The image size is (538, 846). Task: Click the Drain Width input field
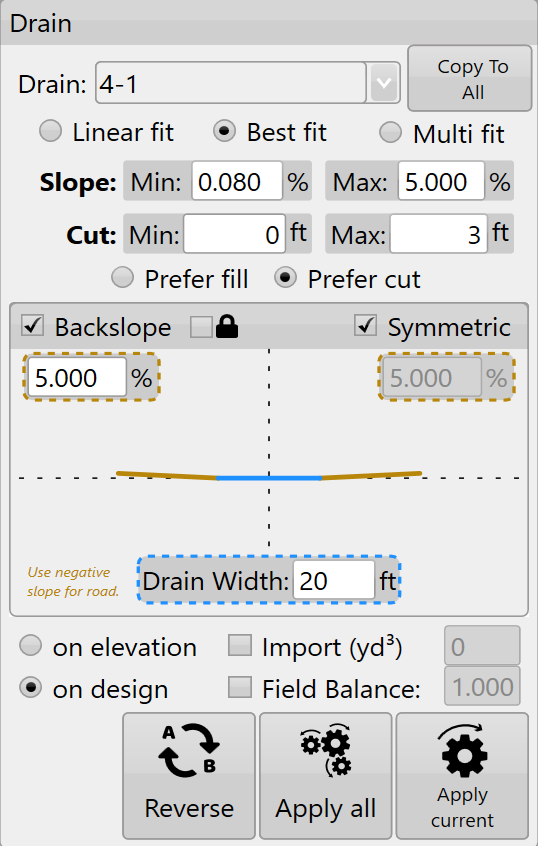(x=333, y=580)
